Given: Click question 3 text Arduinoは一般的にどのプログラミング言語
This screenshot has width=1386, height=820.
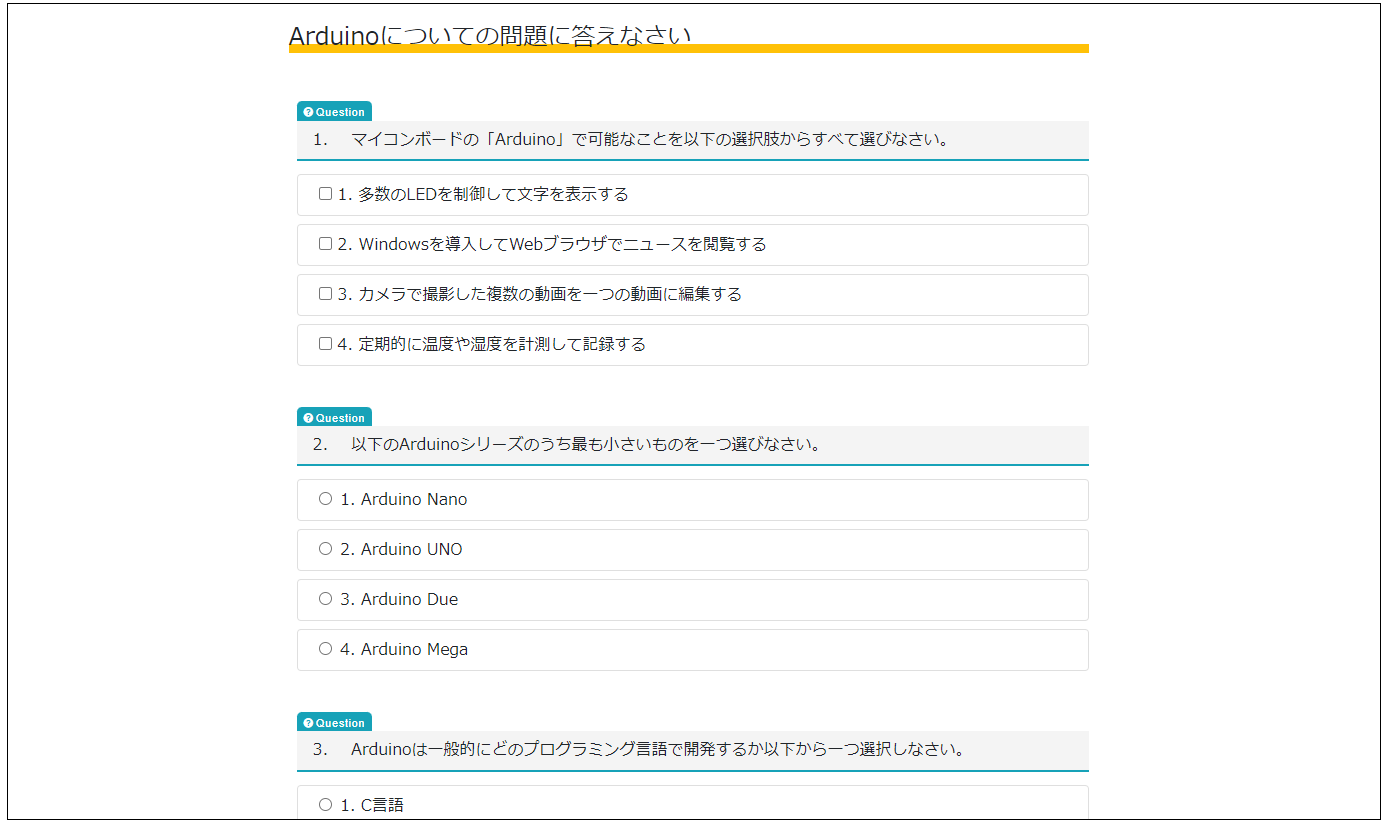Looking at the screenshot, I should 658,750.
